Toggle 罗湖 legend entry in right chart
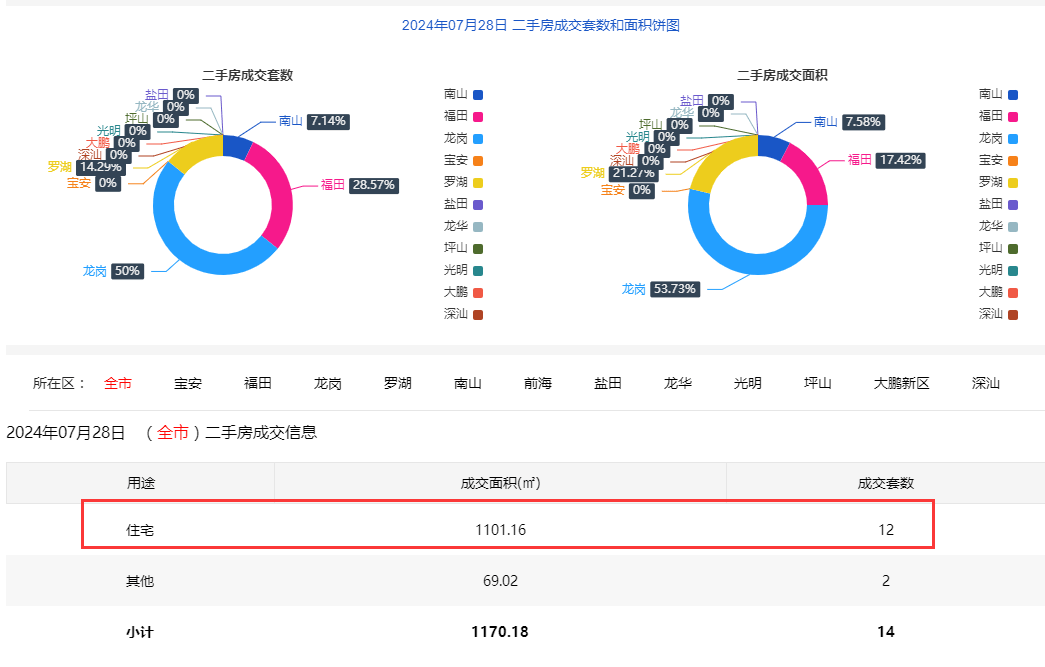 coord(998,182)
